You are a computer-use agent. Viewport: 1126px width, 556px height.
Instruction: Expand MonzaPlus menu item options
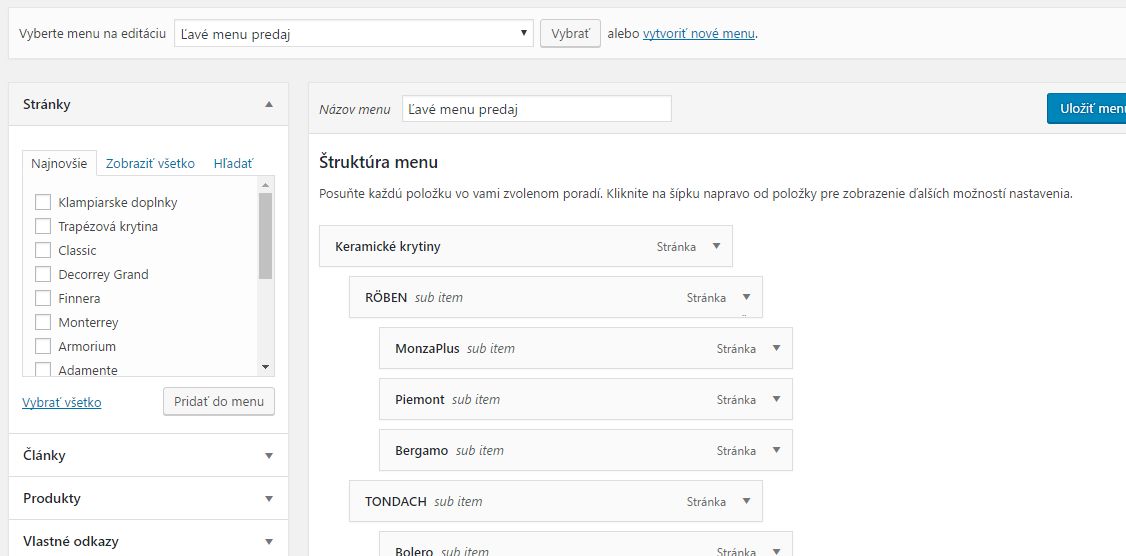[776, 348]
